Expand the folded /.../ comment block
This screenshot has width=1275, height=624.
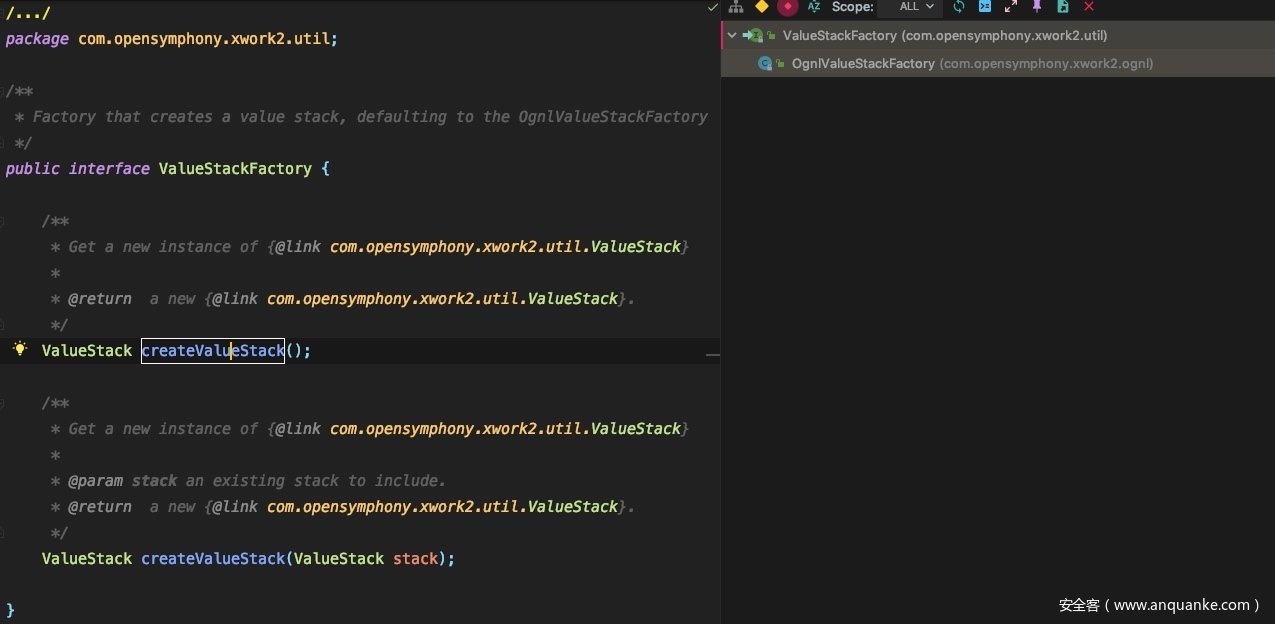(x=28, y=13)
